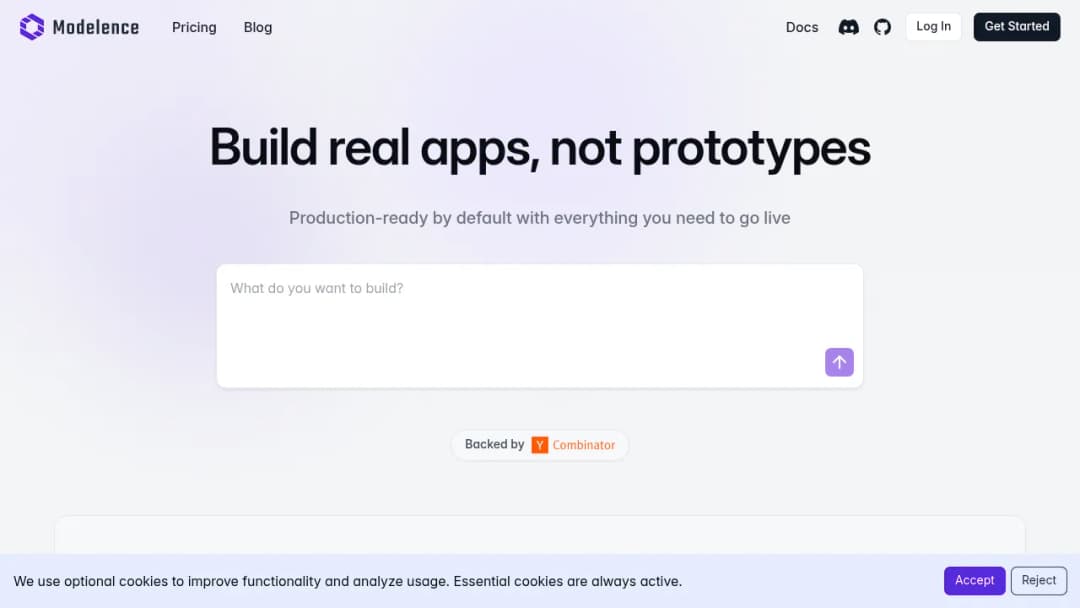Click the purple Modelence hexagon logo icon
Image resolution: width=1080 pixels, height=608 pixels.
(x=32, y=27)
